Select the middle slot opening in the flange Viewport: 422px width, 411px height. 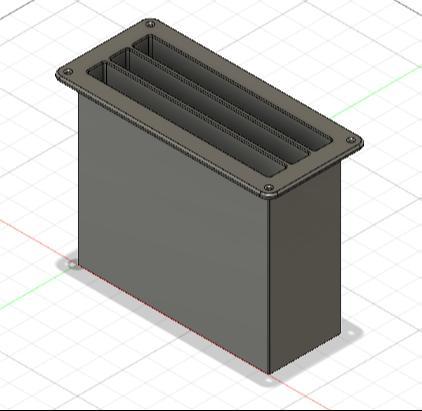coord(210,106)
